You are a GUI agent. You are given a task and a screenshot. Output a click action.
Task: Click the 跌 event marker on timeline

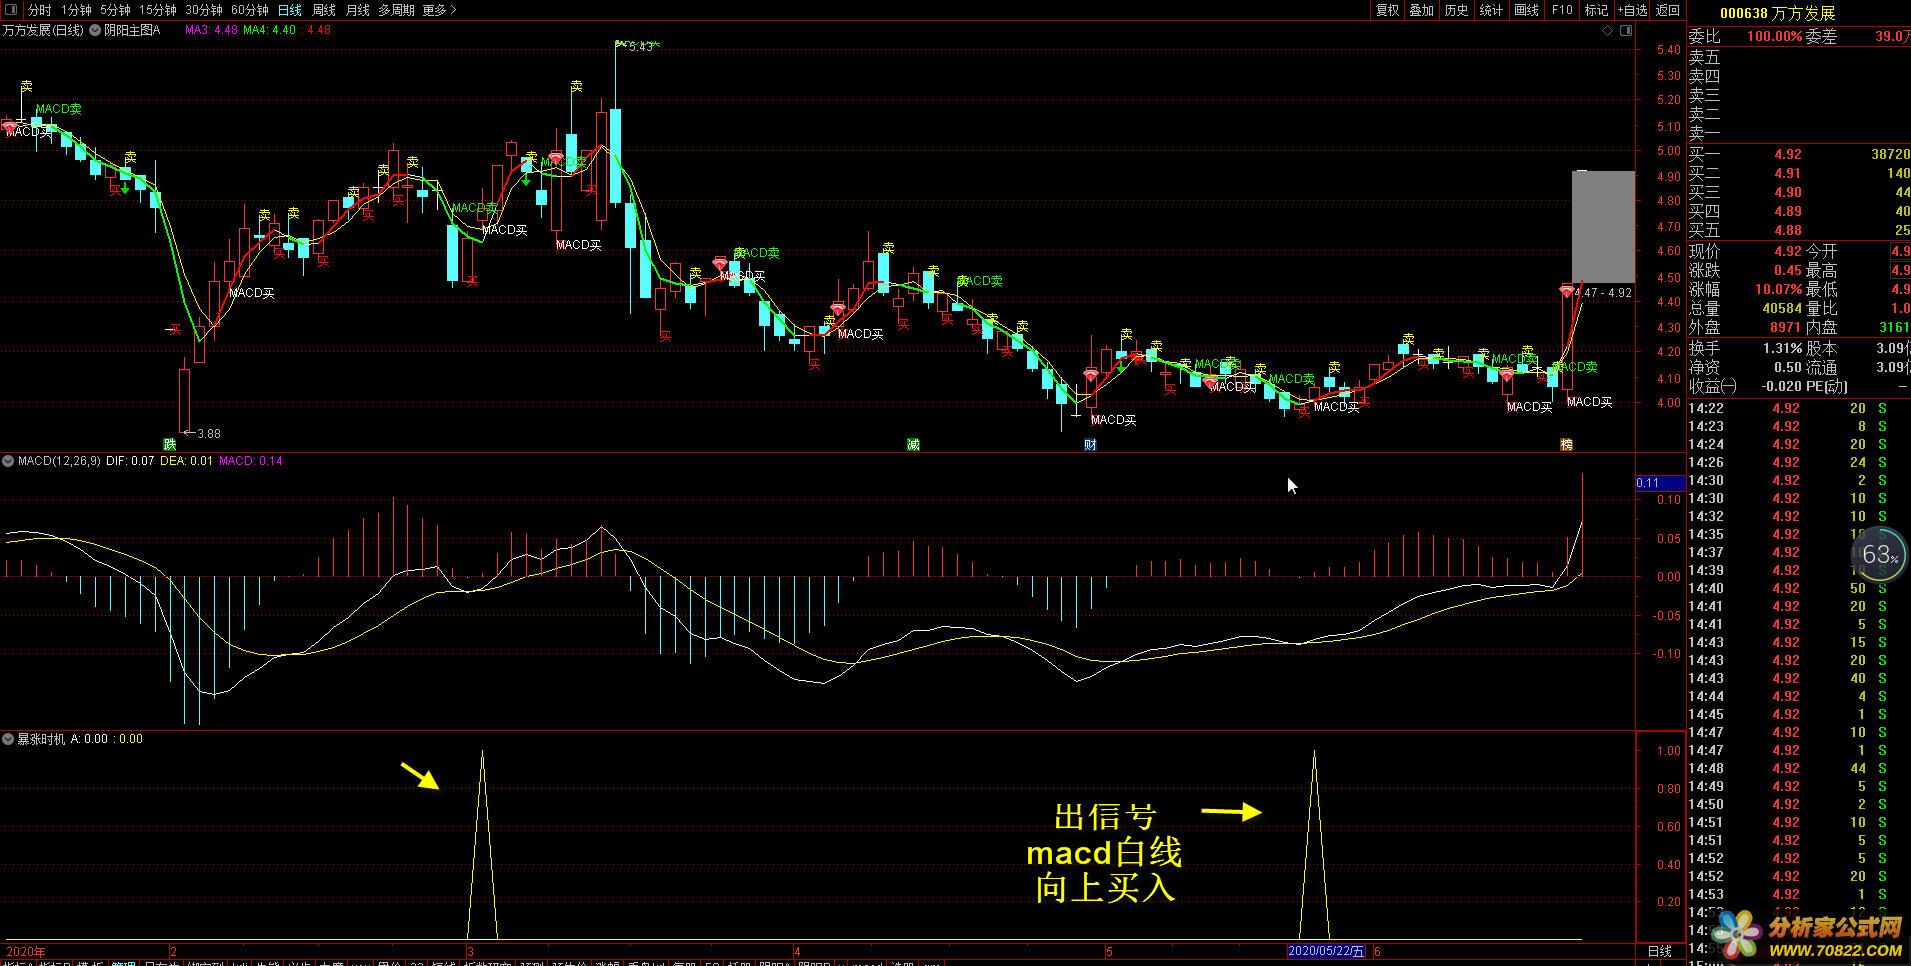(170, 444)
